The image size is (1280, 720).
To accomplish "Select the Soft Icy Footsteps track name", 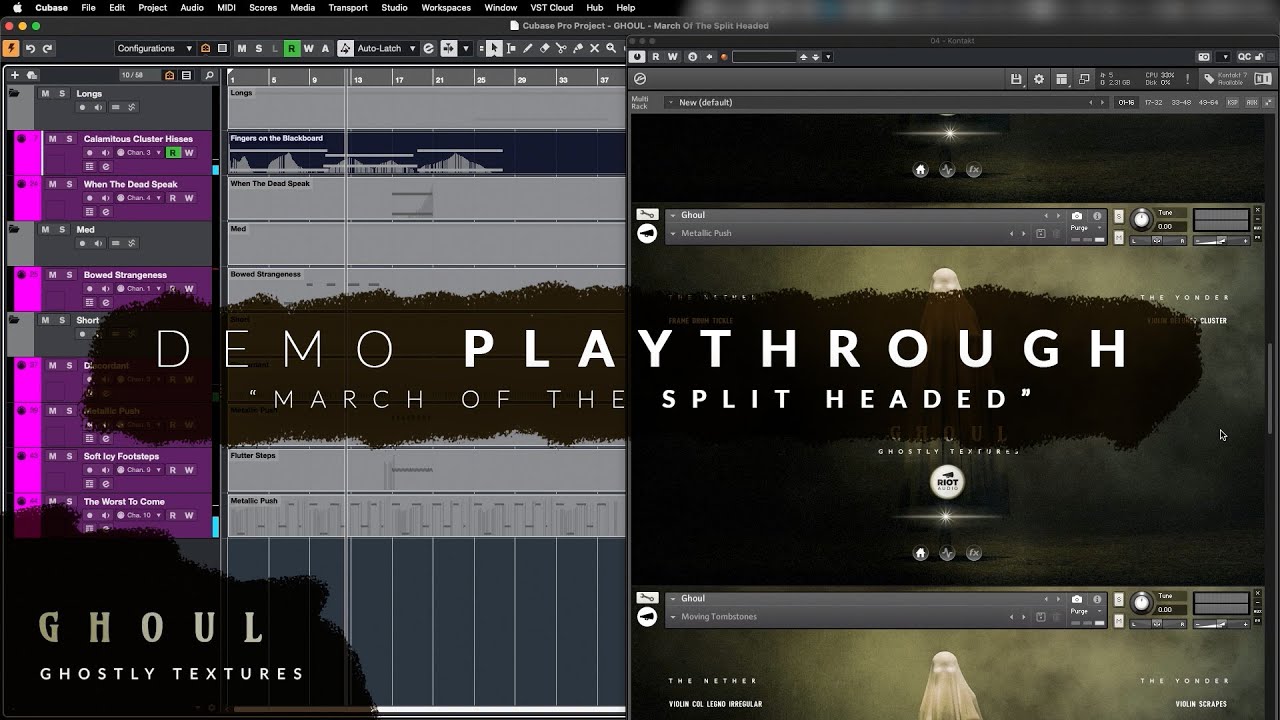I will tap(121, 456).
